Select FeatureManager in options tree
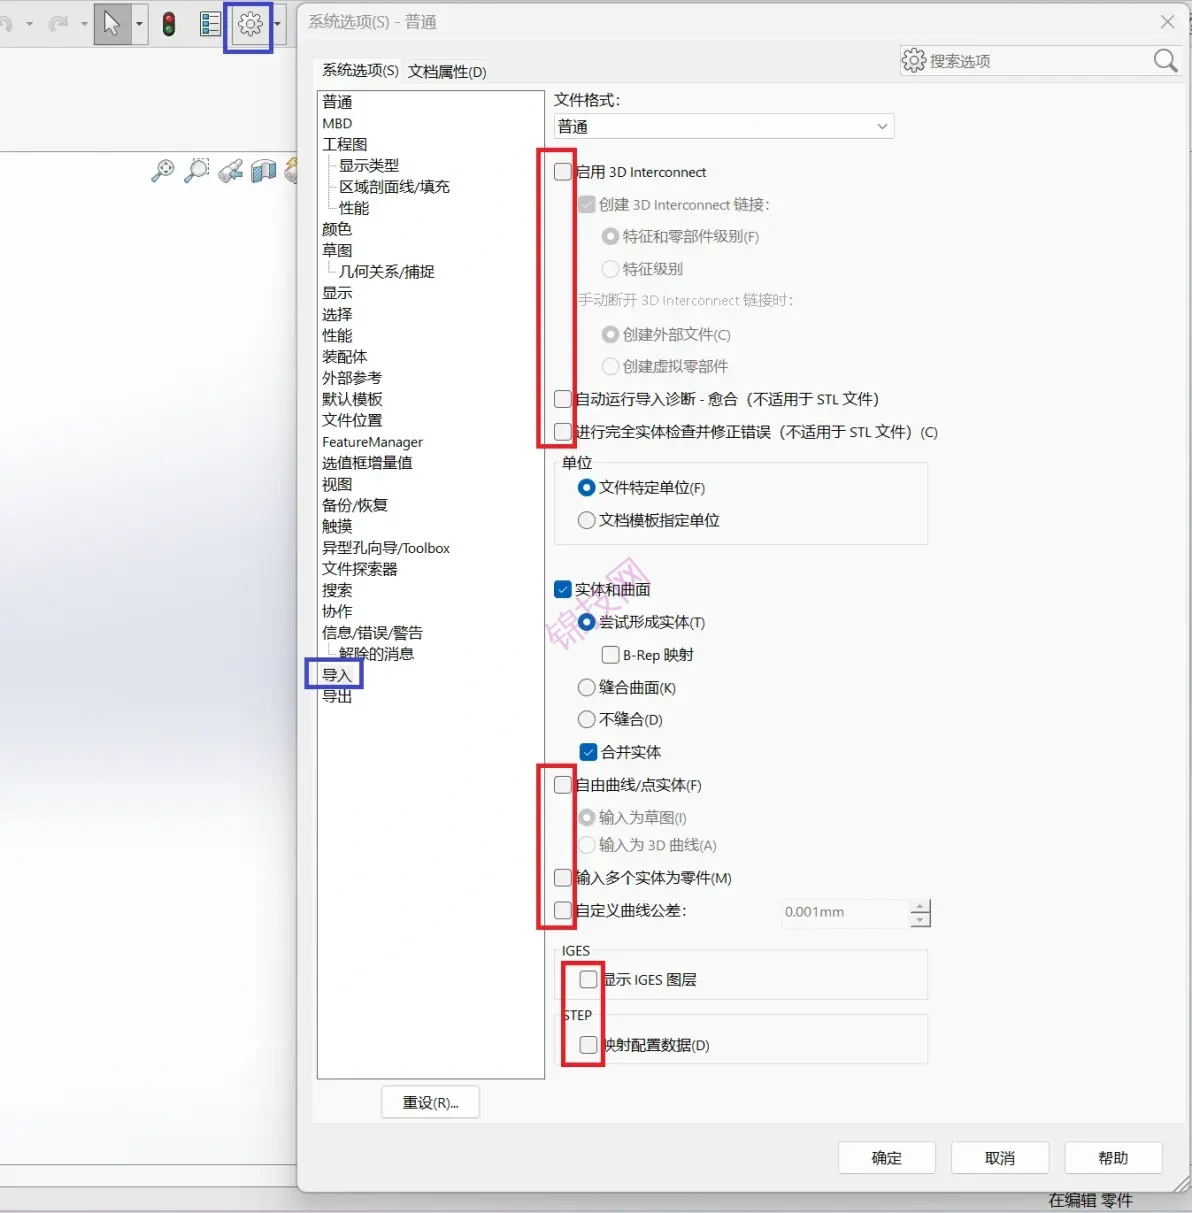Screen dimensions: 1192x1213 point(372,442)
